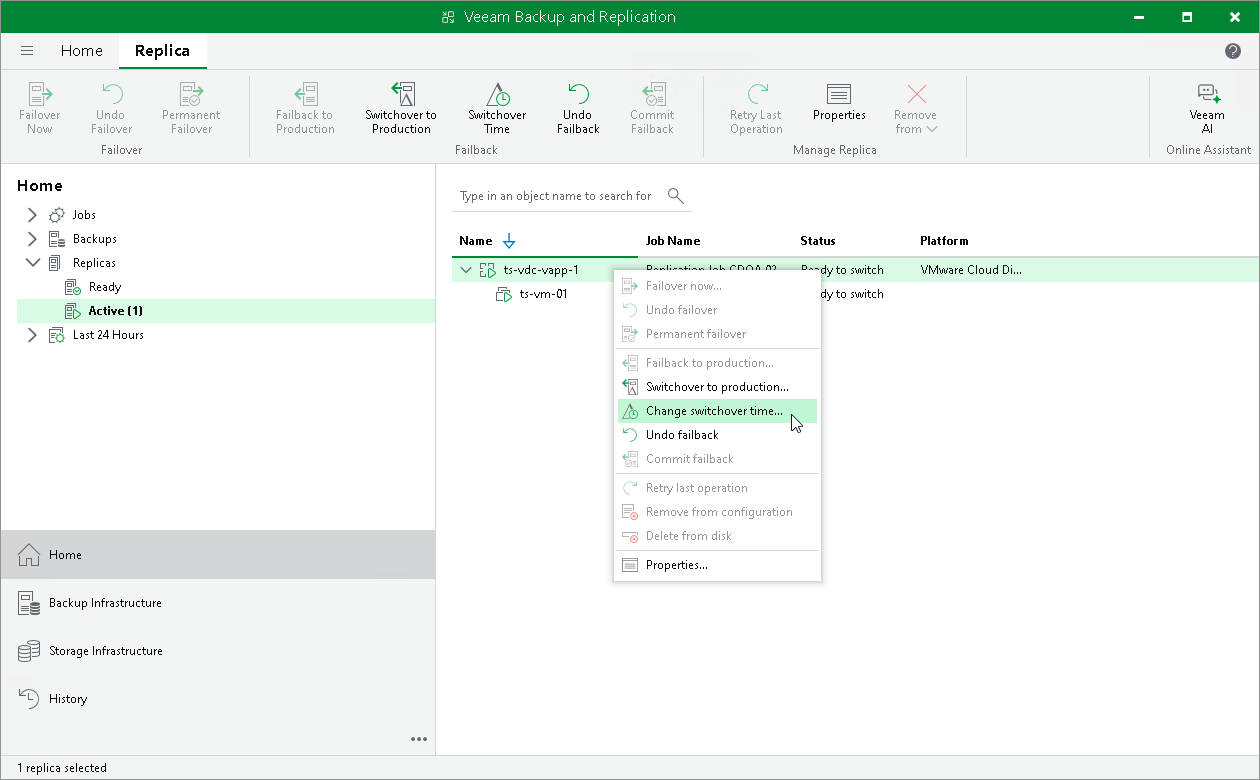Expand the Backups tree node

tap(32, 239)
